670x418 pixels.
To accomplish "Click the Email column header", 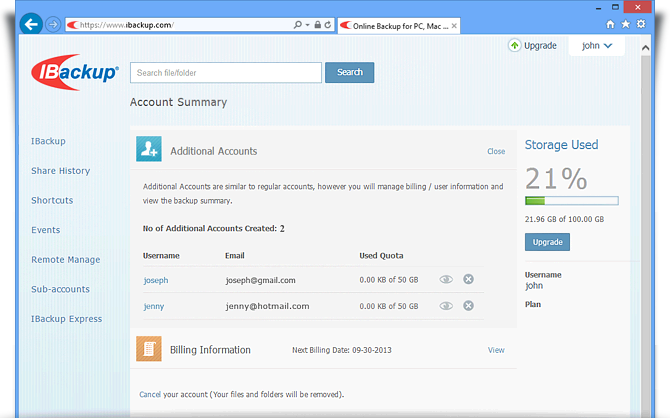I will 235,256.
